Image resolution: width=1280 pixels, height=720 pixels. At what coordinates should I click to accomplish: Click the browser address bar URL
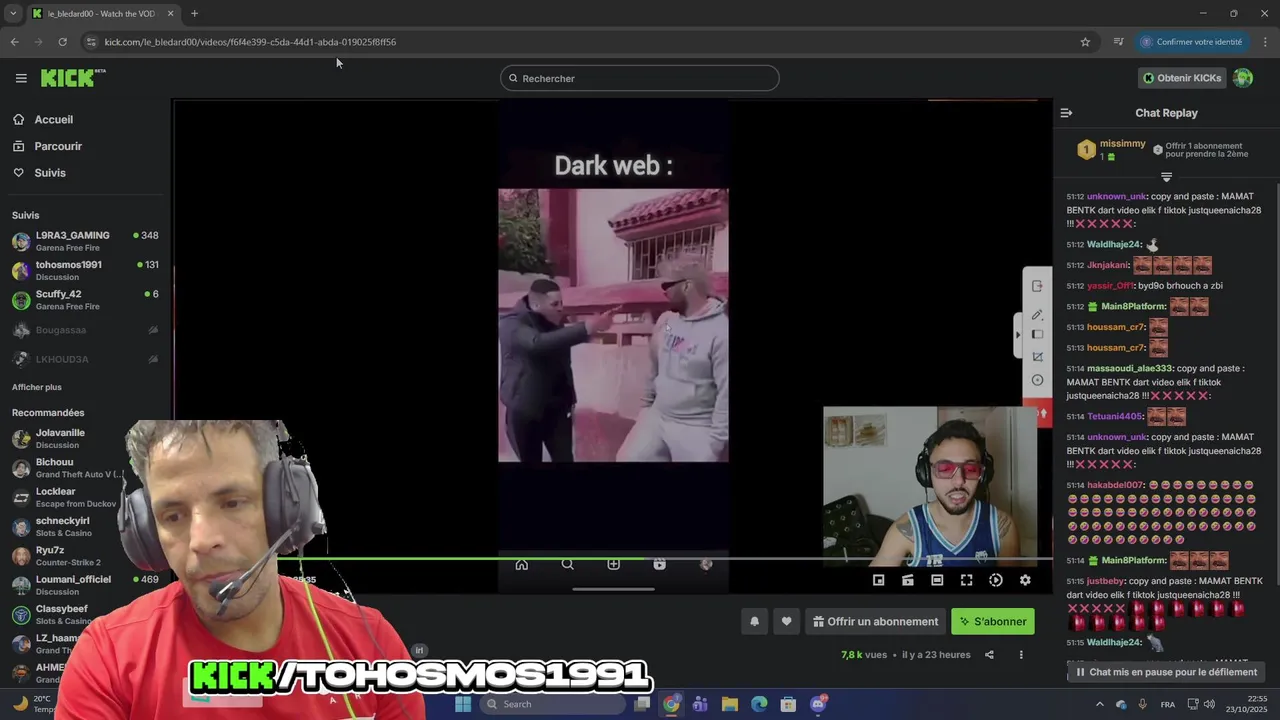250,42
